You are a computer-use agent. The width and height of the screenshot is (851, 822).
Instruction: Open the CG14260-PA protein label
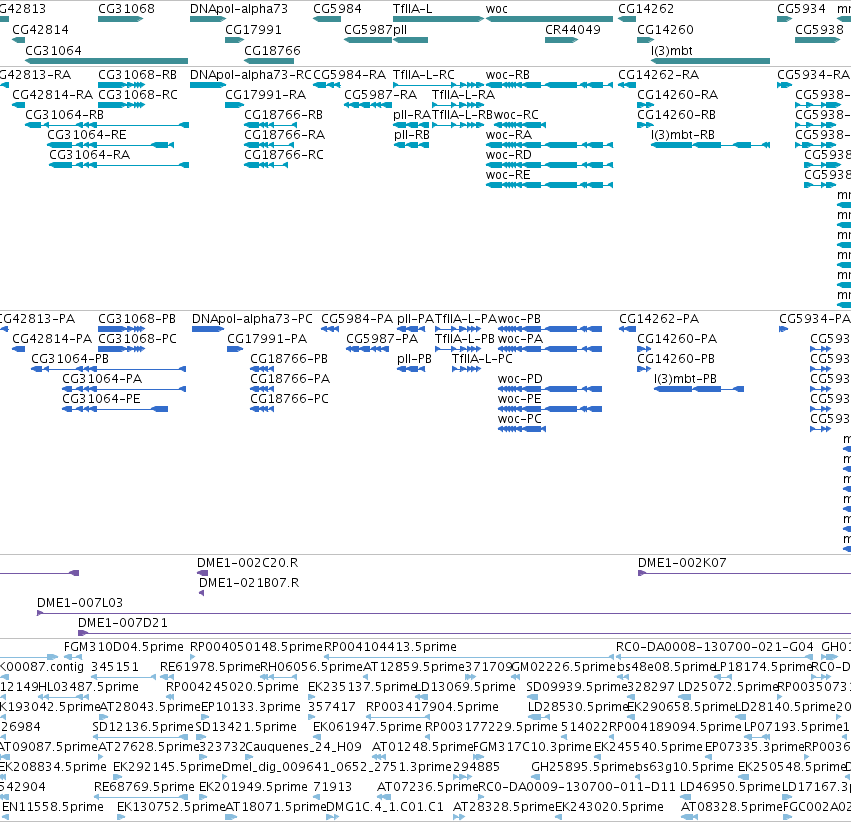coord(677,339)
